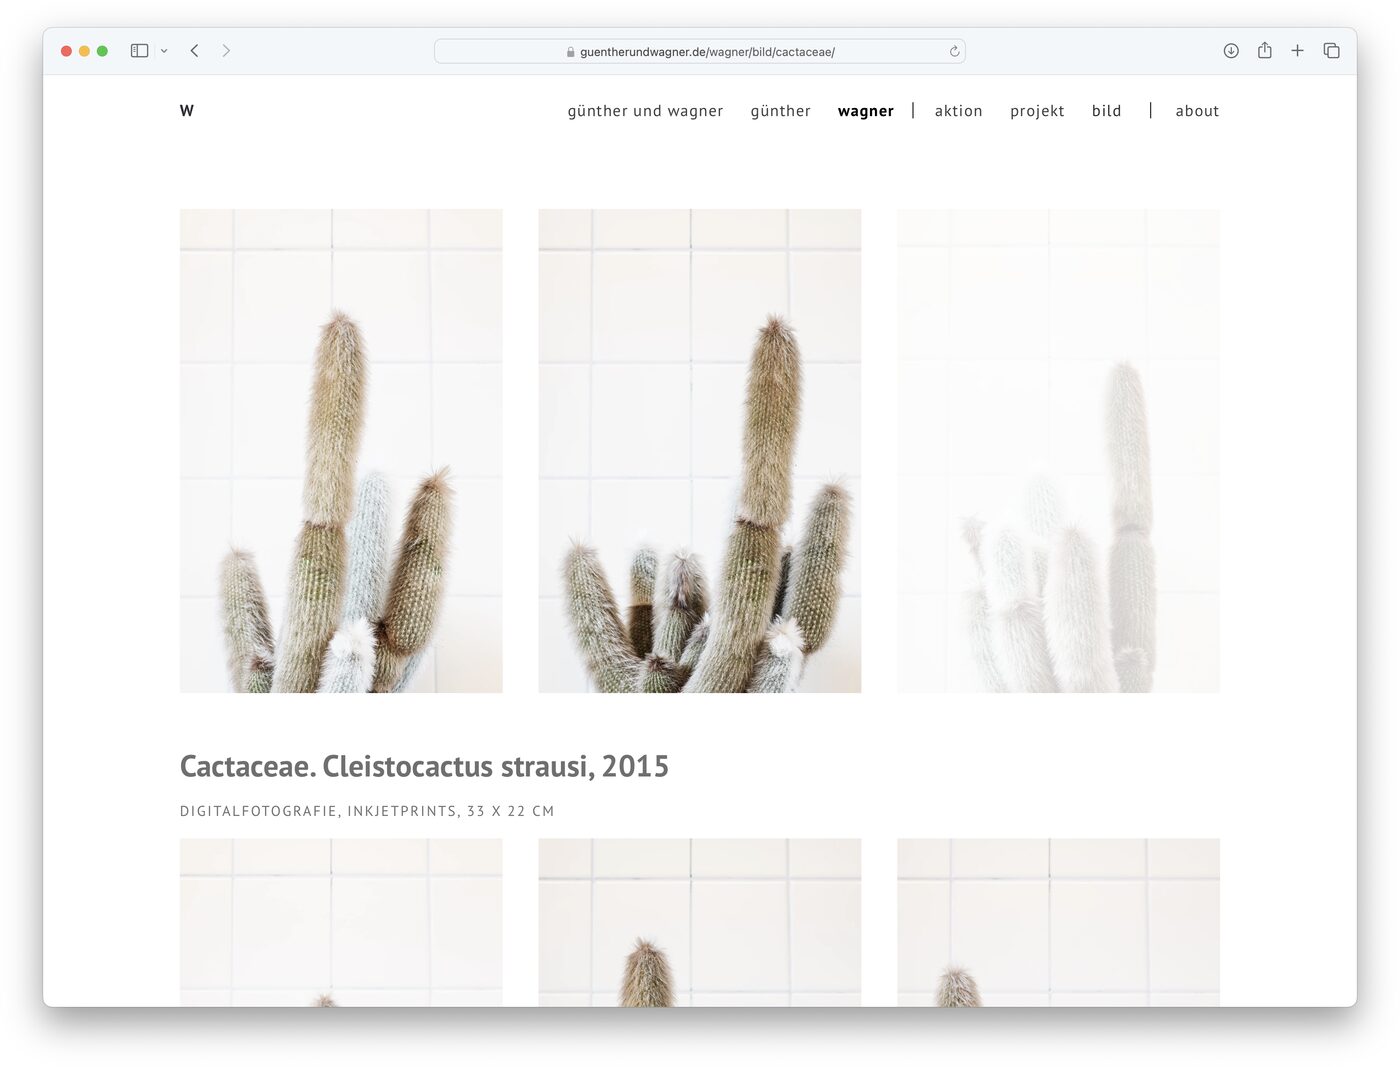
Task: Maximize the window with the green button
Action: pyautogui.click(x=102, y=51)
